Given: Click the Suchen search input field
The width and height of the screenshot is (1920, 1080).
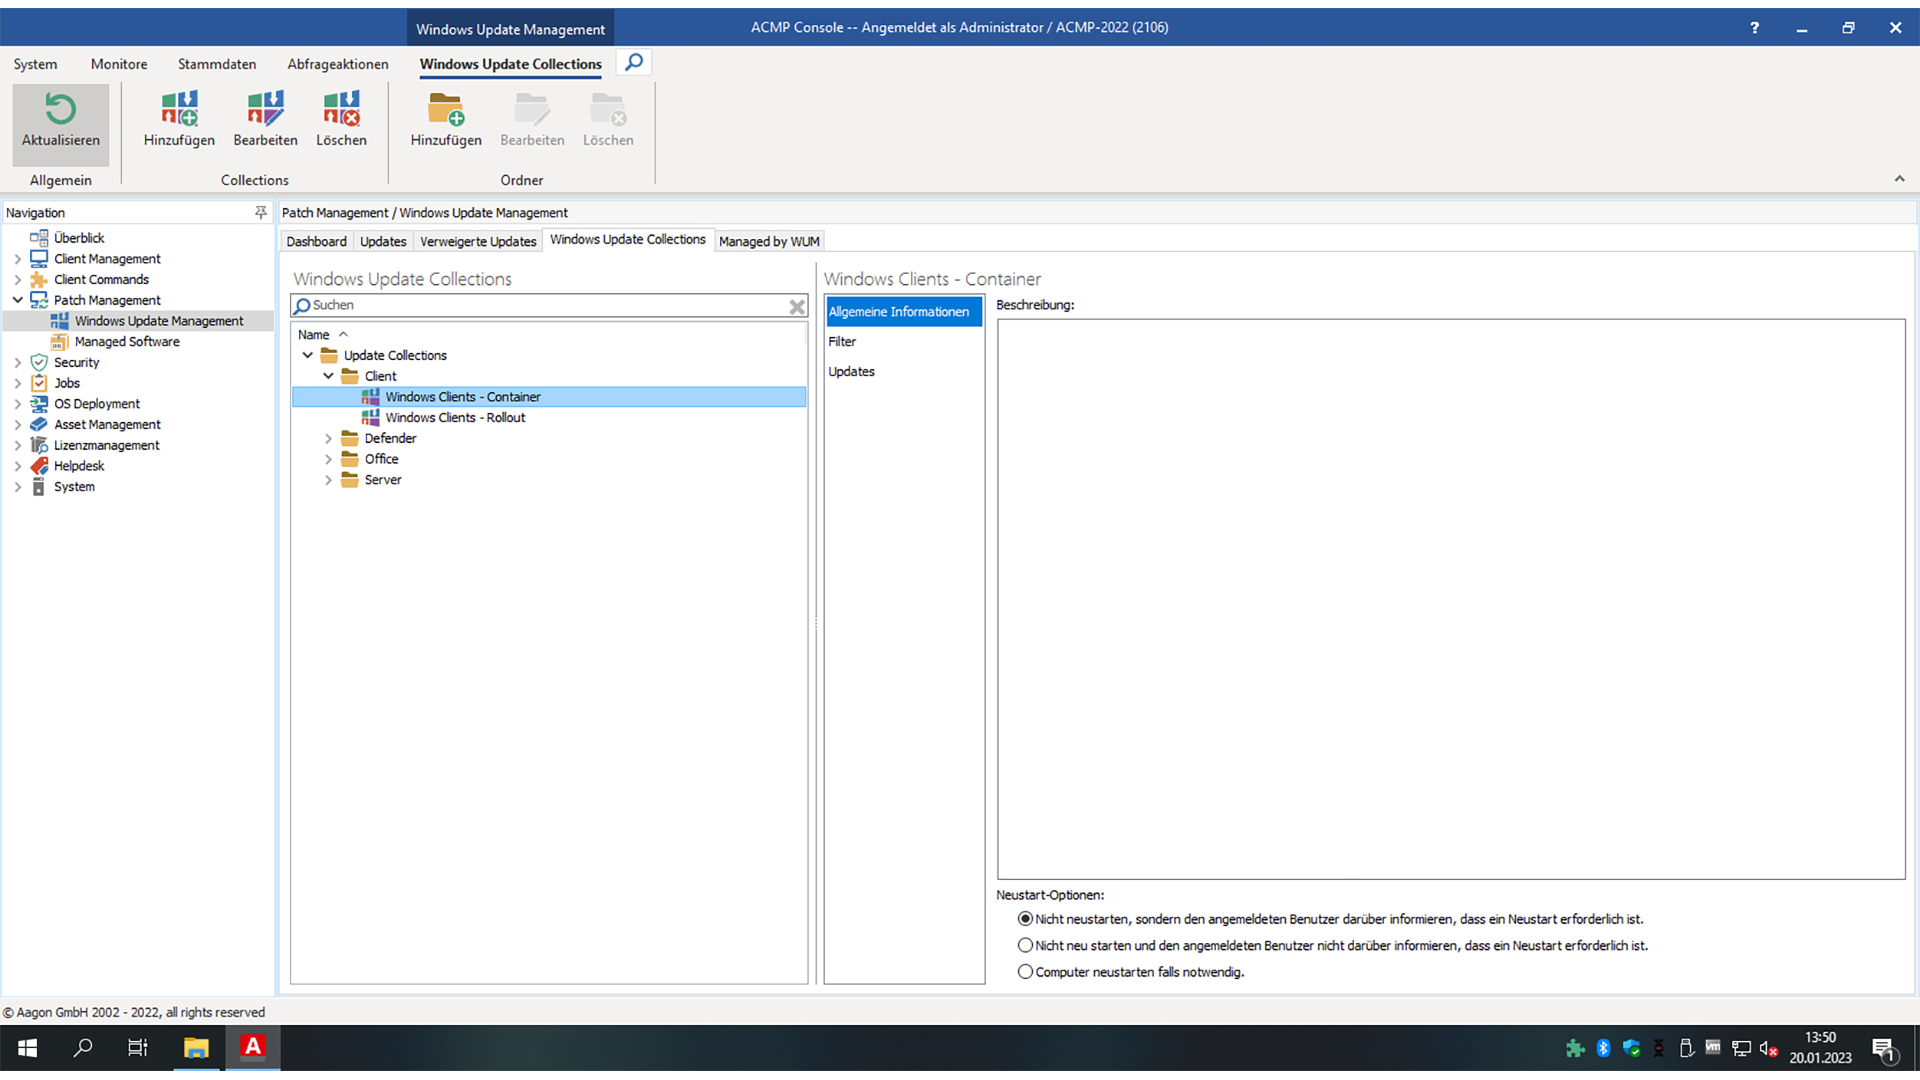Looking at the screenshot, I should [548, 306].
